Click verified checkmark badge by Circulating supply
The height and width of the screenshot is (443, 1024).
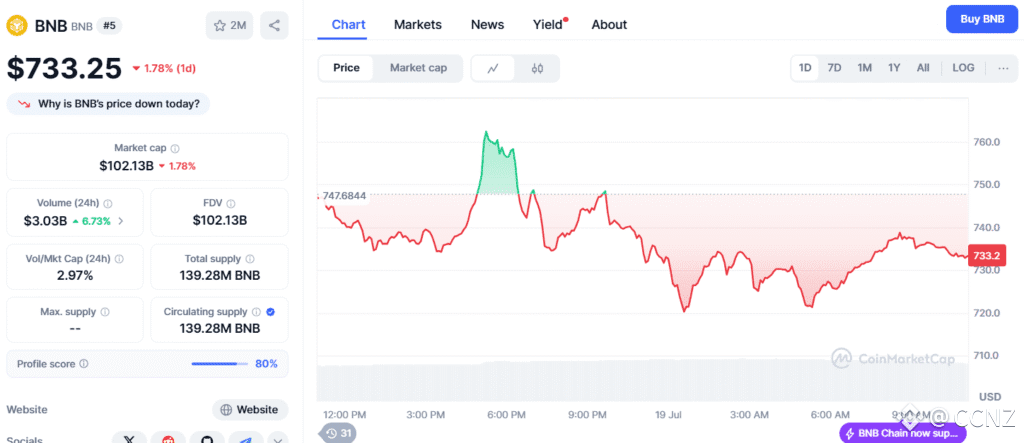(270, 312)
